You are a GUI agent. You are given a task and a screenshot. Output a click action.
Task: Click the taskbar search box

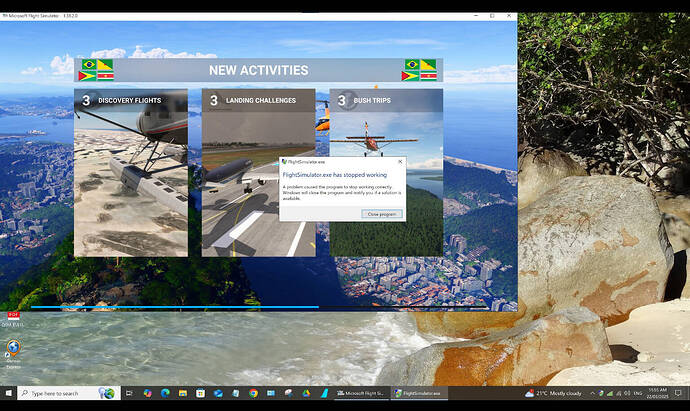[x=69, y=393]
